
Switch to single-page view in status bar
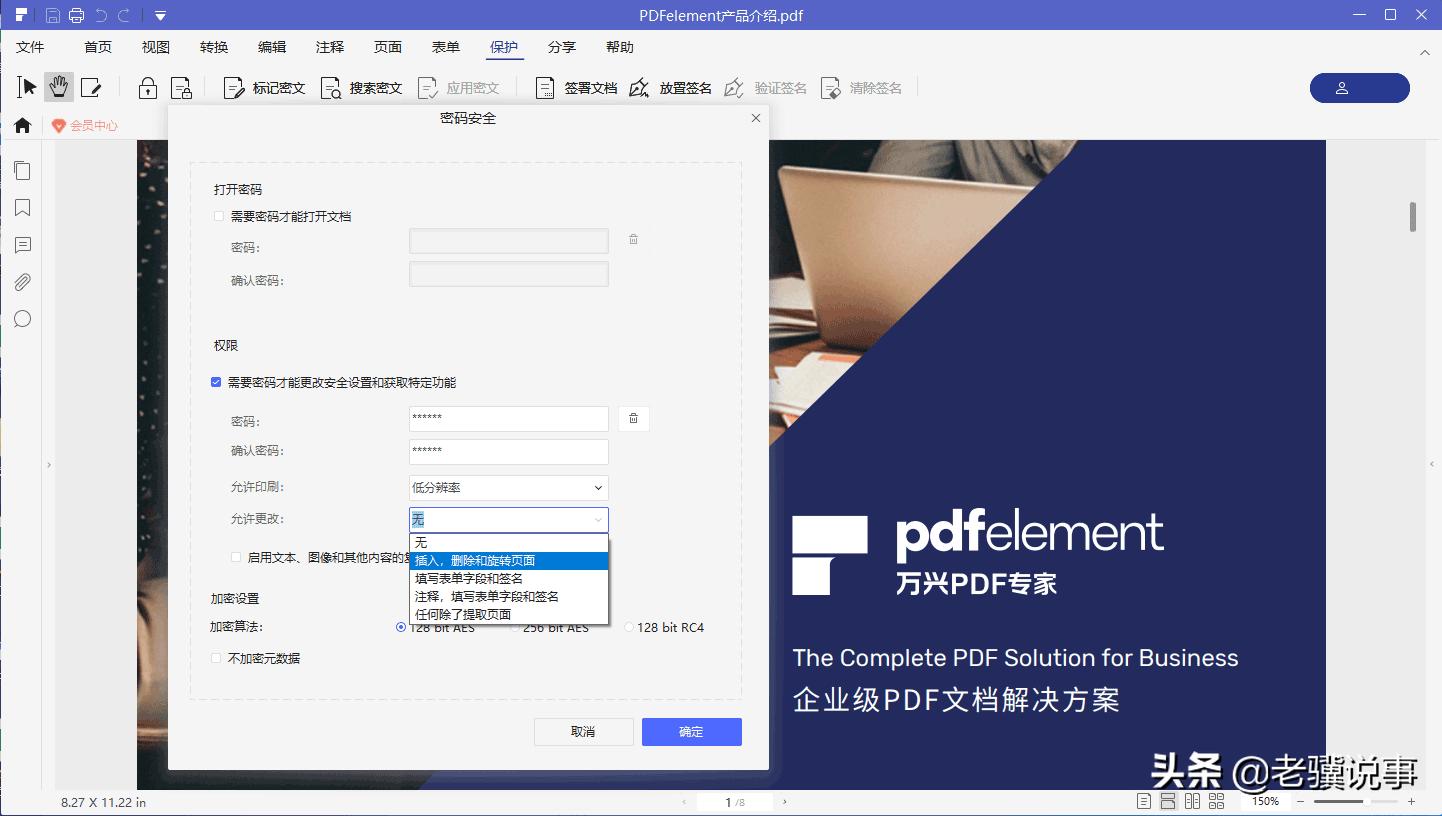[x=1145, y=800]
